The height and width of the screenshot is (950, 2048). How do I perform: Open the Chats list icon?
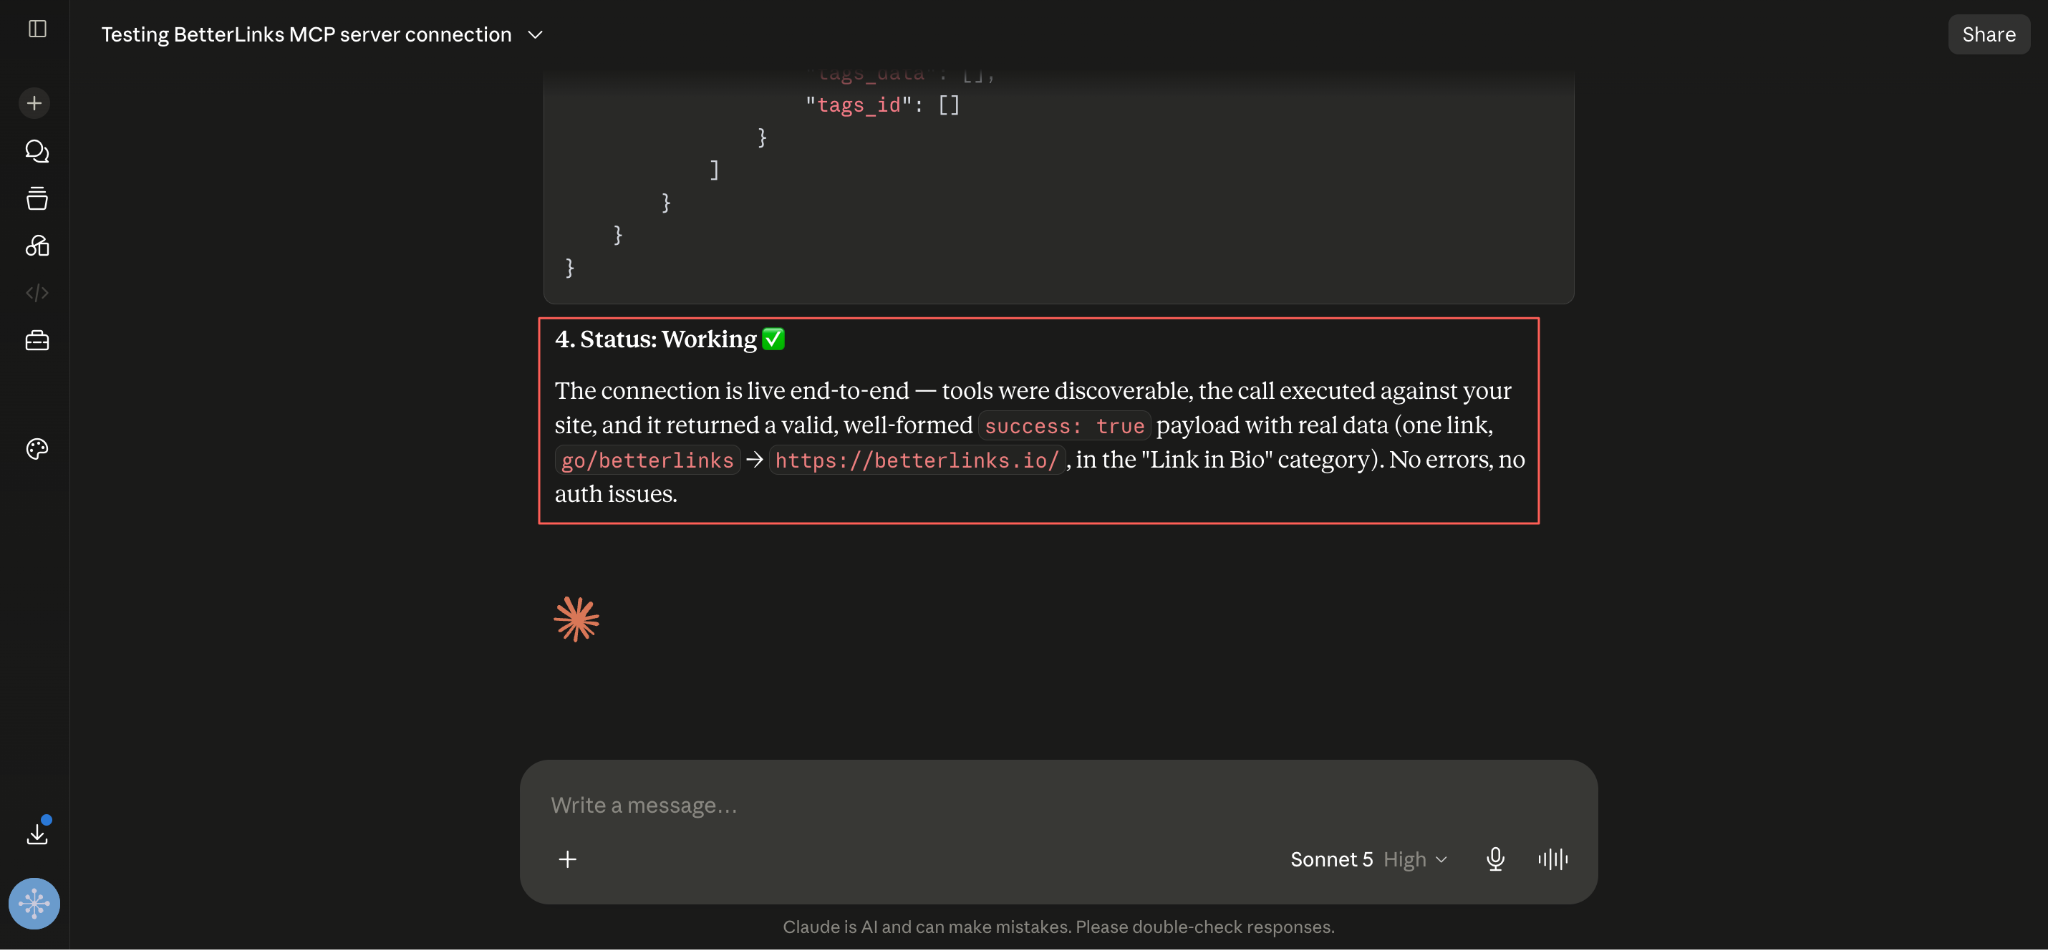point(37,151)
